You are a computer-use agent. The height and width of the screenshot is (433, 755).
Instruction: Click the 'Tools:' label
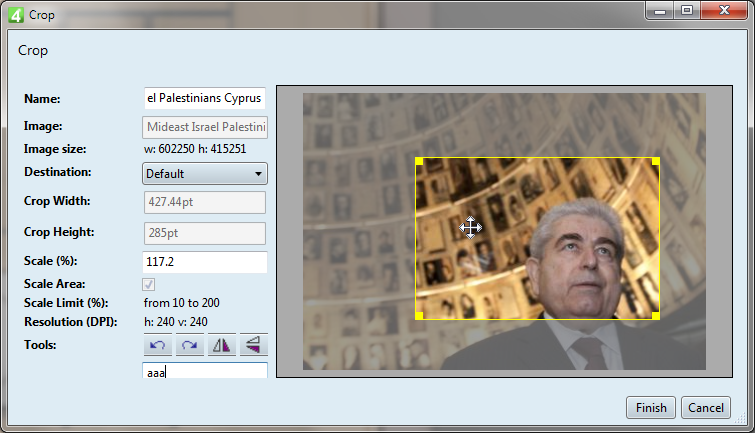(x=40, y=345)
